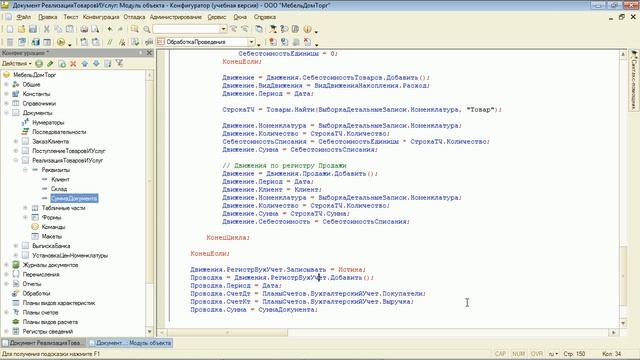Image resolution: width=640 pixels, height=360 pixels.
Task: Select the ВыпискаБанка document
Action: pos(51,246)
